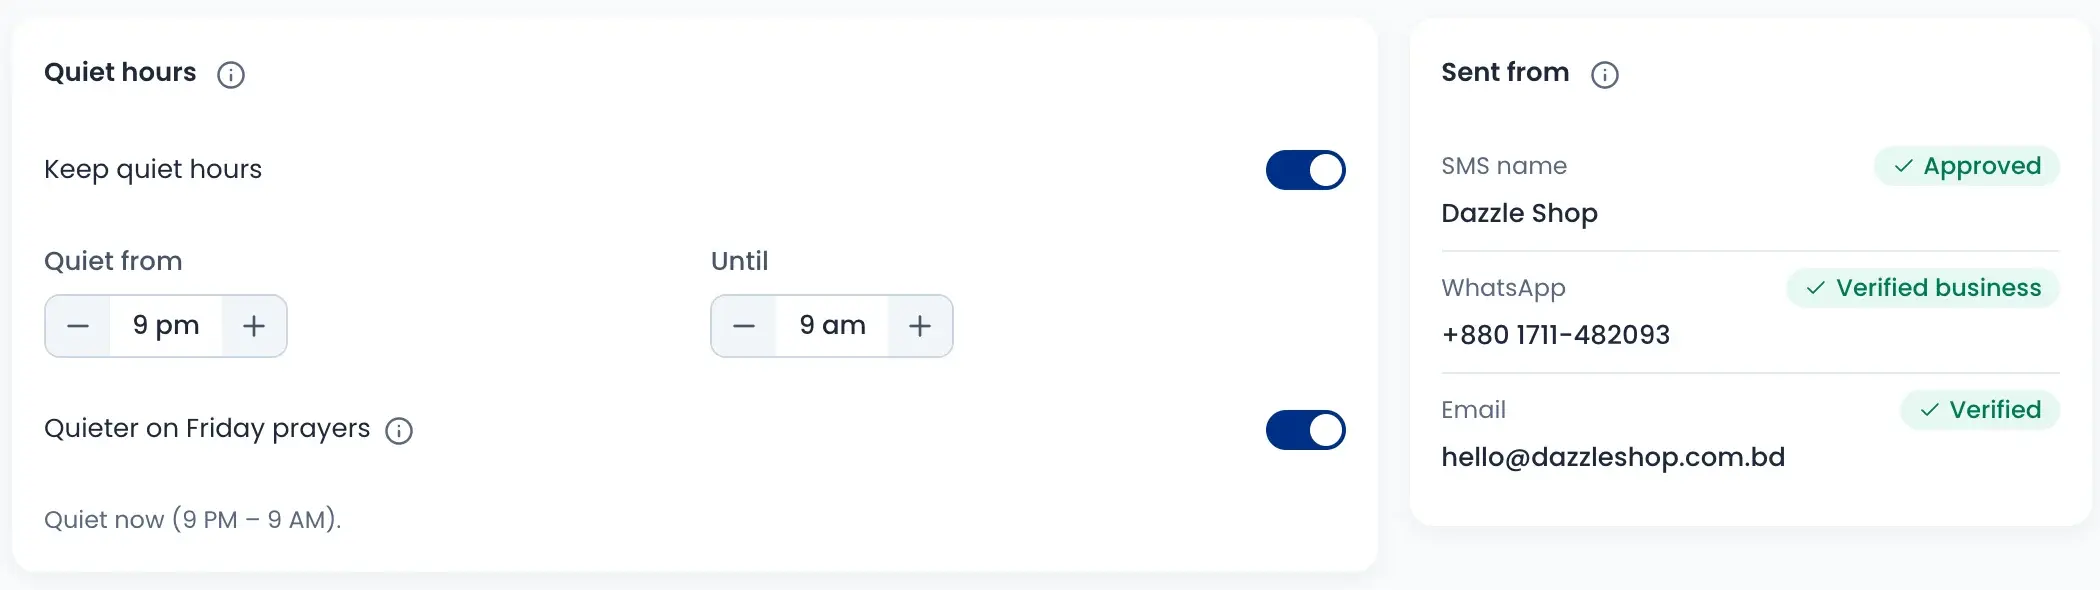This screenshot has height=590, width=2100.
Task: Click the Quiet now status text
Action: (193, 520)
